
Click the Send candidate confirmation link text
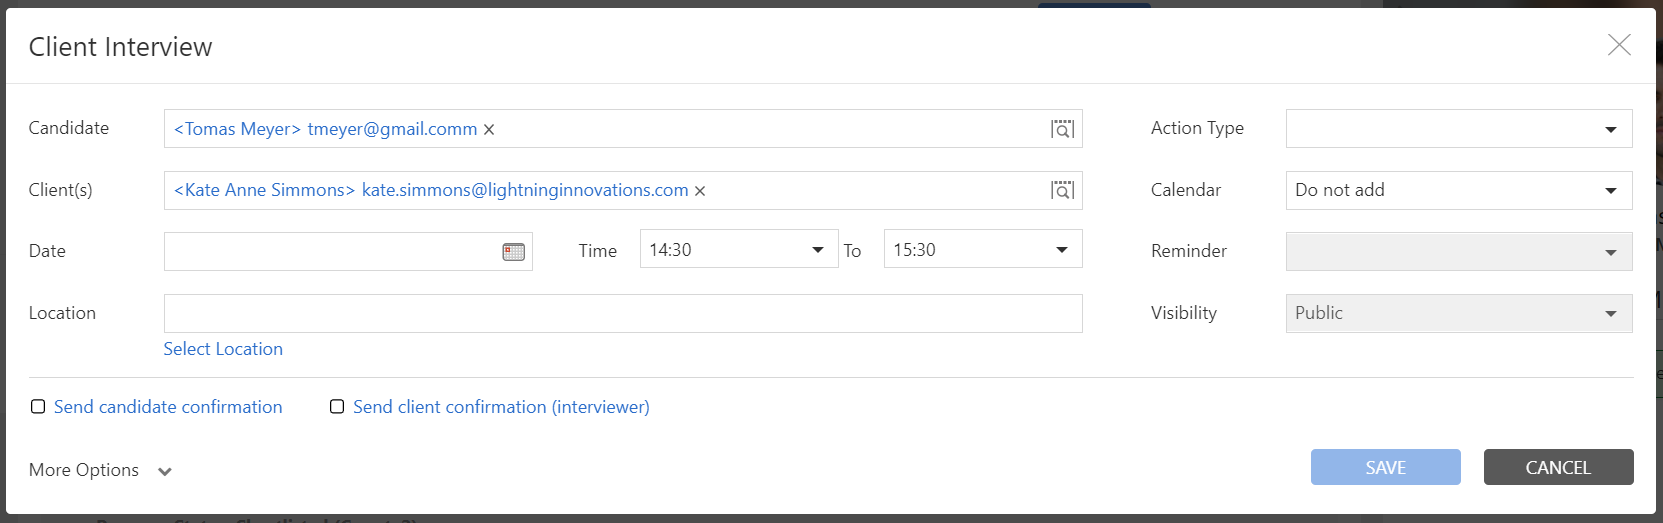tap(168, 407)
